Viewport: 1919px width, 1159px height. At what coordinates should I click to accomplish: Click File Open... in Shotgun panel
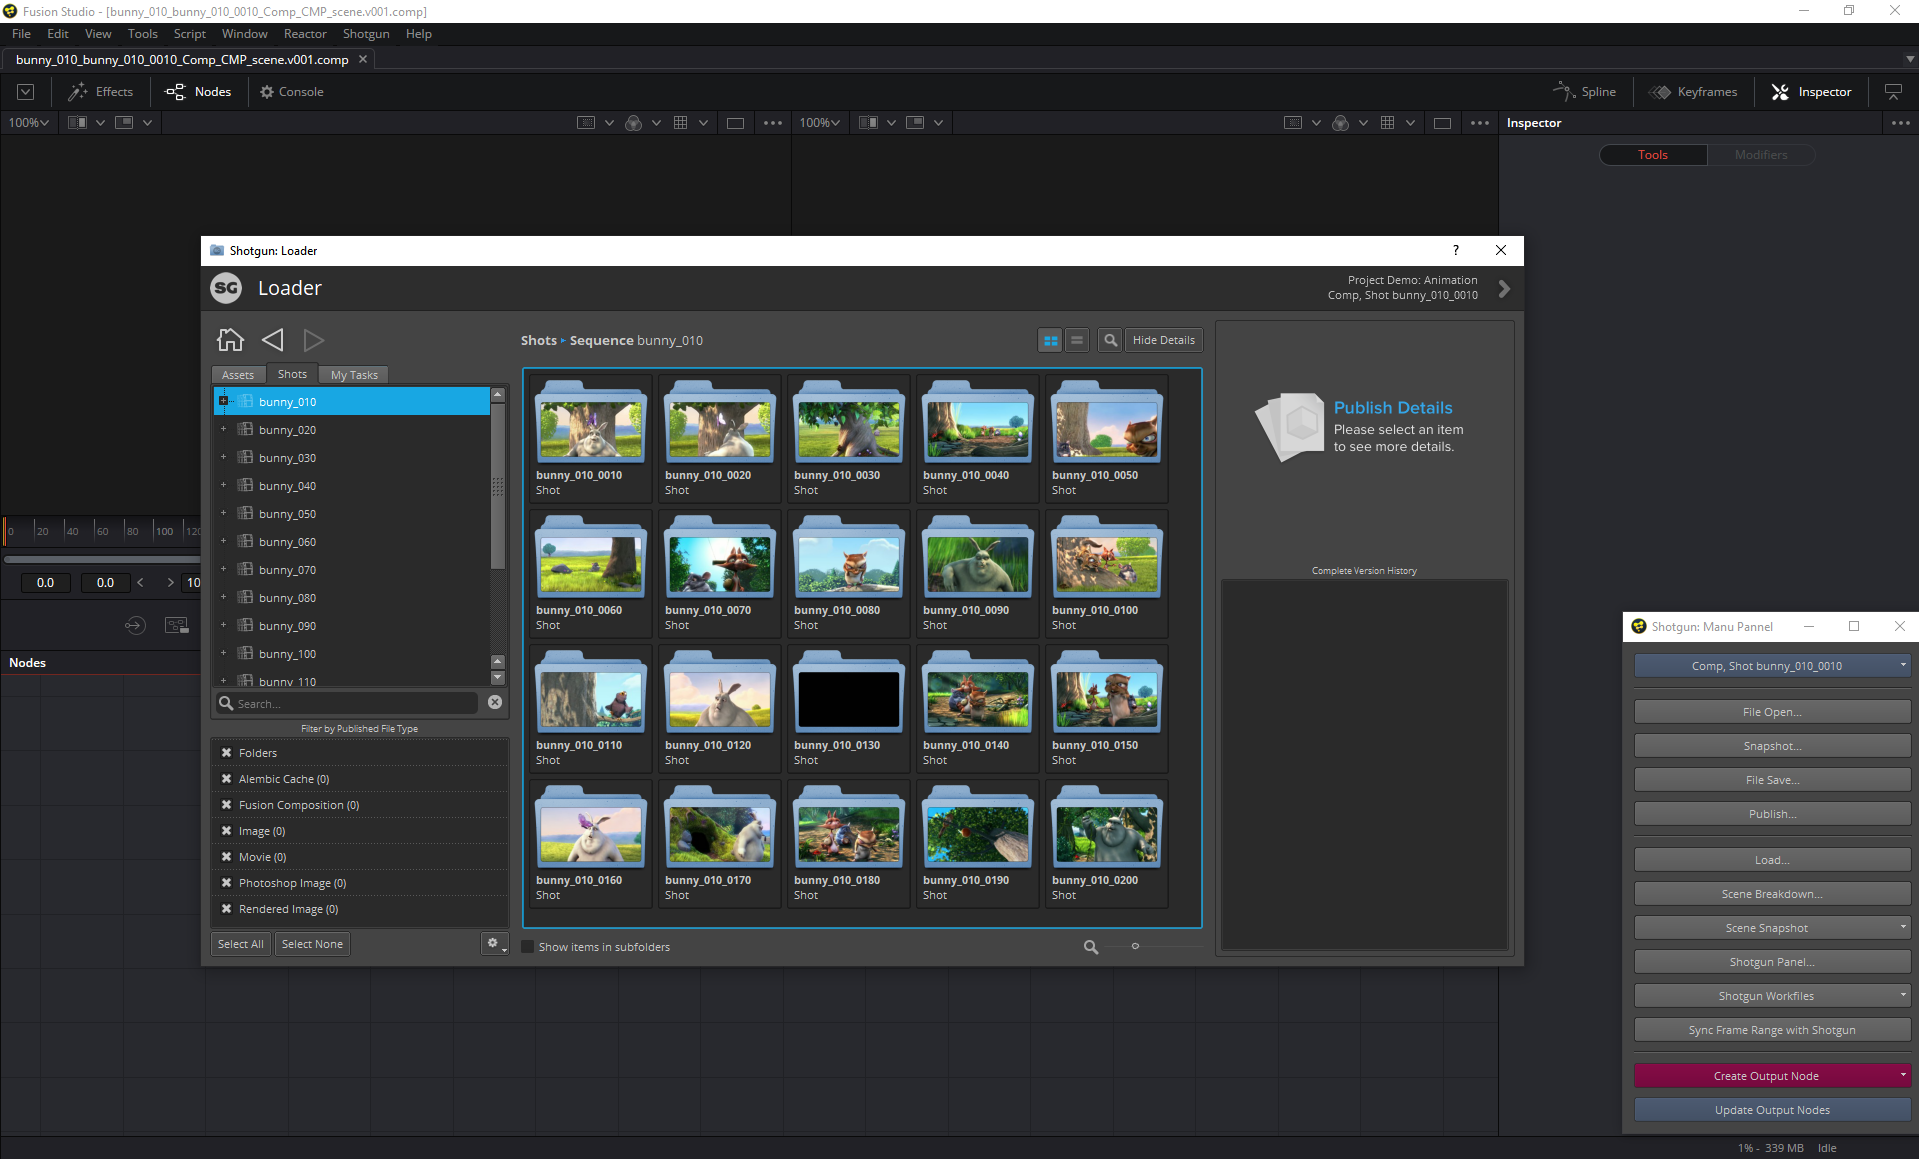click(1772, 712)
